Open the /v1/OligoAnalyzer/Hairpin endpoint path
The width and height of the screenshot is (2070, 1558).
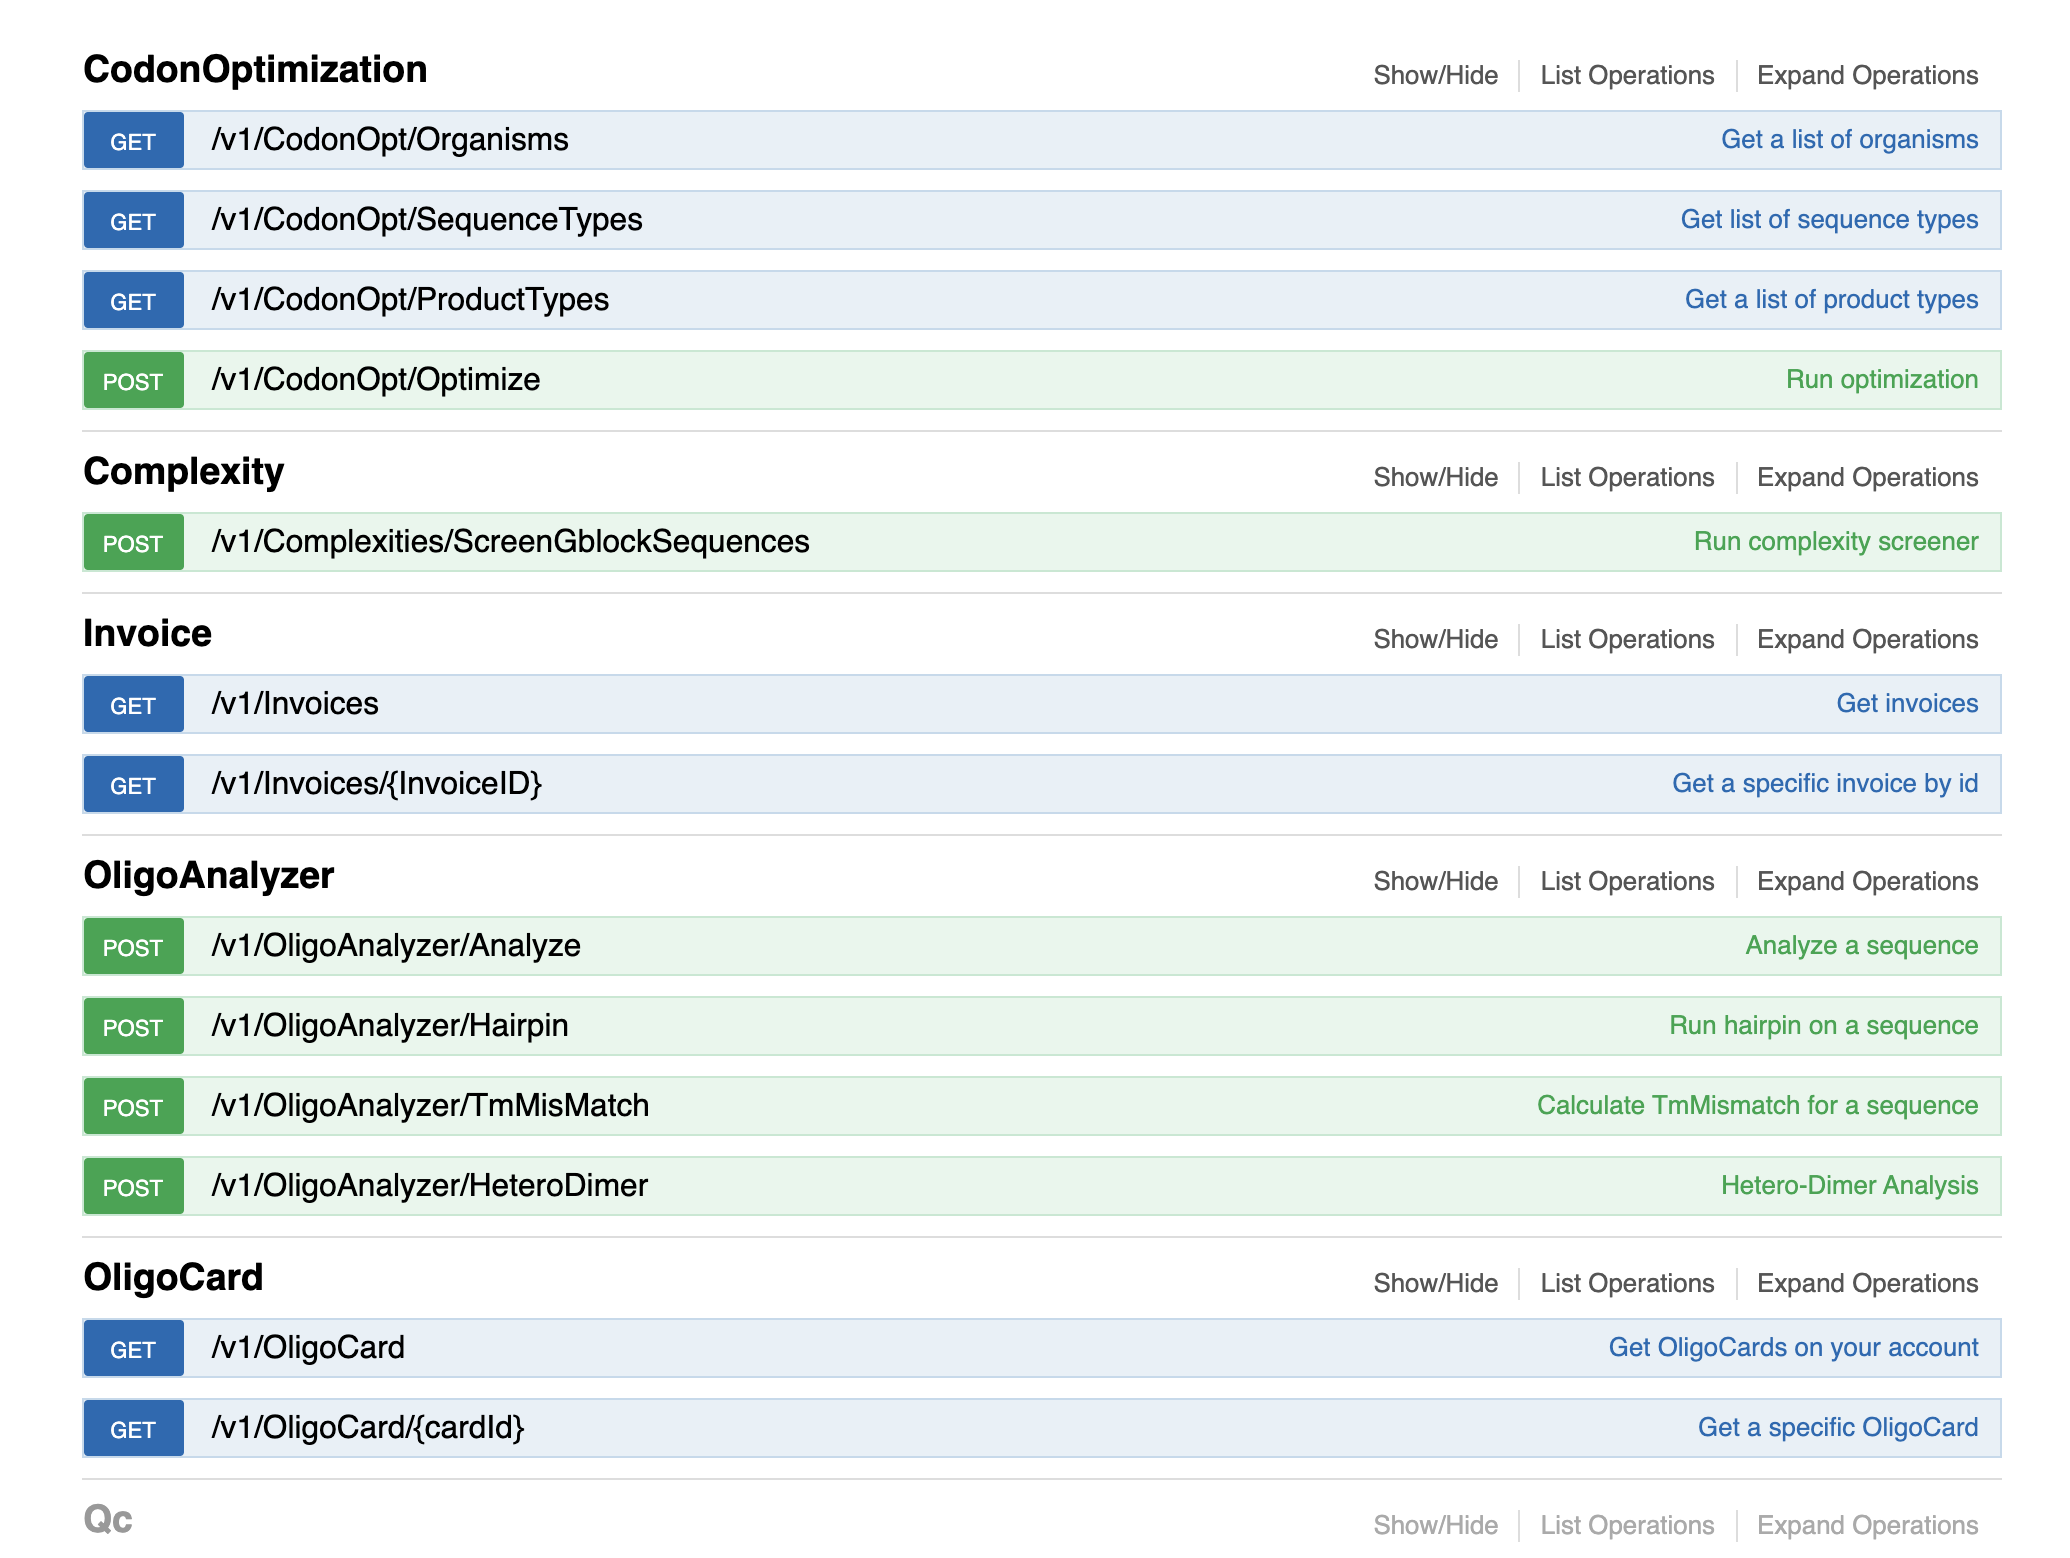pos(389,1025)
